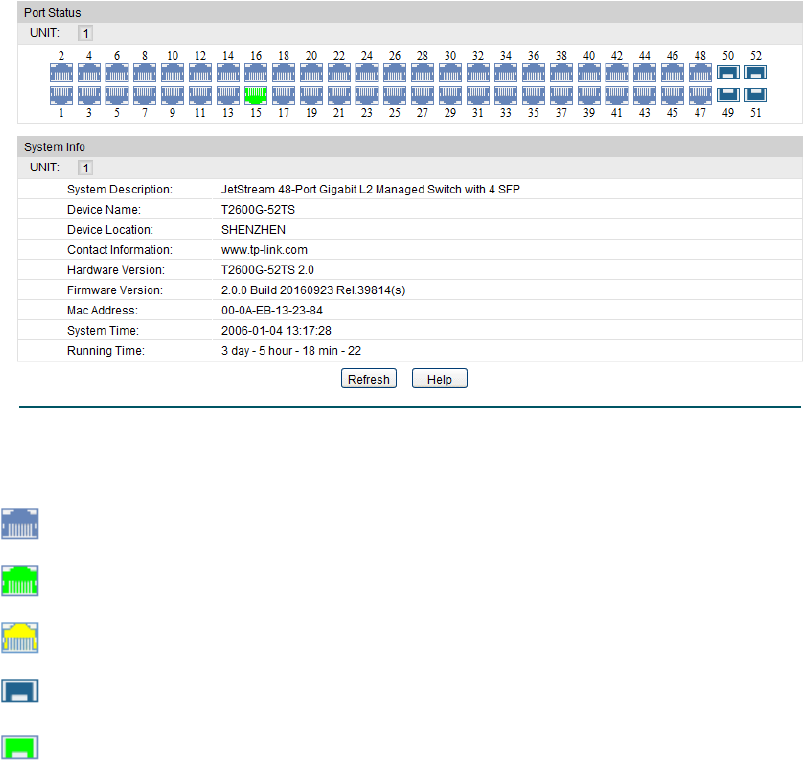Click Hardware Version value T2600G-52TS 2.0

pos(267,270)
